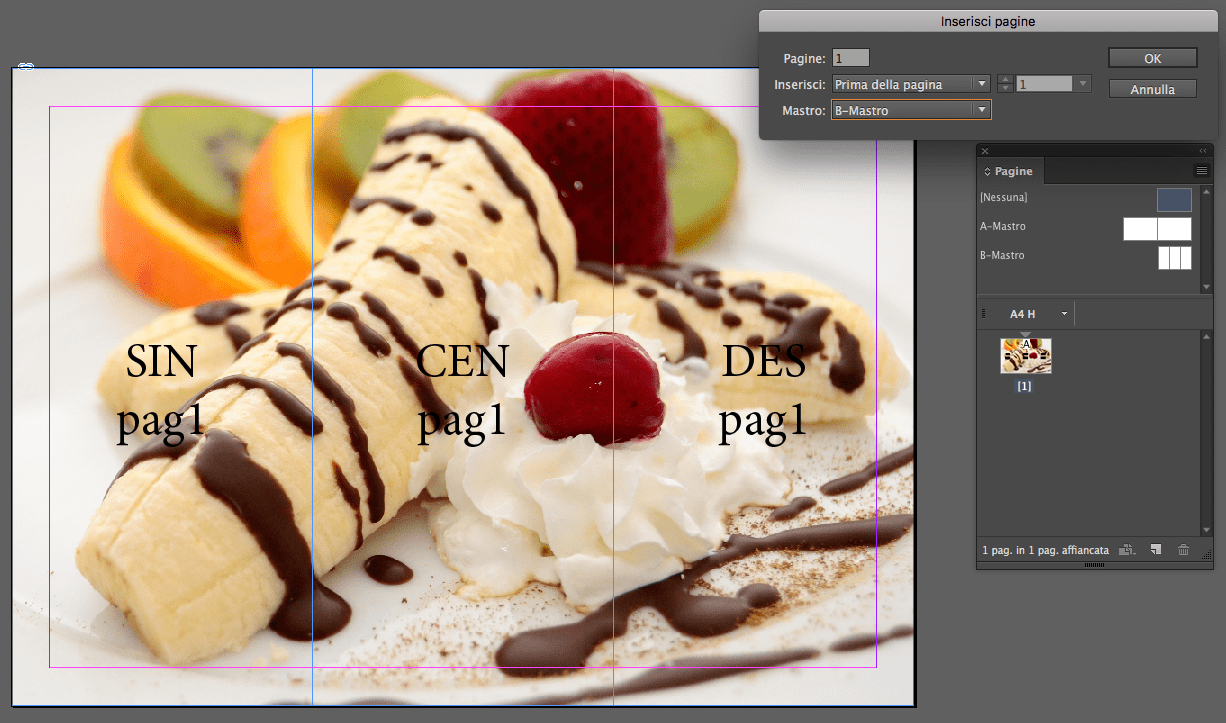Select the [Nessuna] master row
Image resolution: width=1226 pixels, height=723 pixels.
[1086, 199]
